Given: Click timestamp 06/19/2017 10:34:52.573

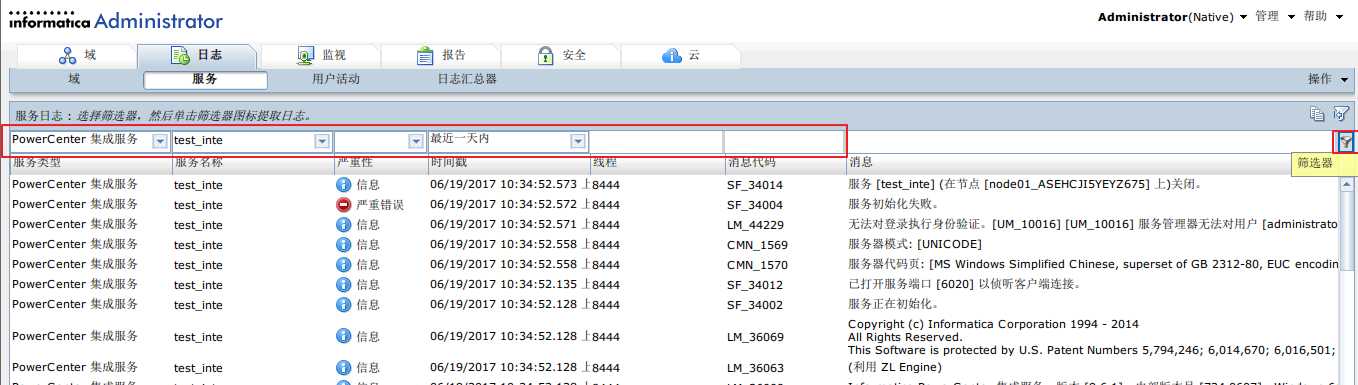Looking at the screenshot, I should (505, 185).
